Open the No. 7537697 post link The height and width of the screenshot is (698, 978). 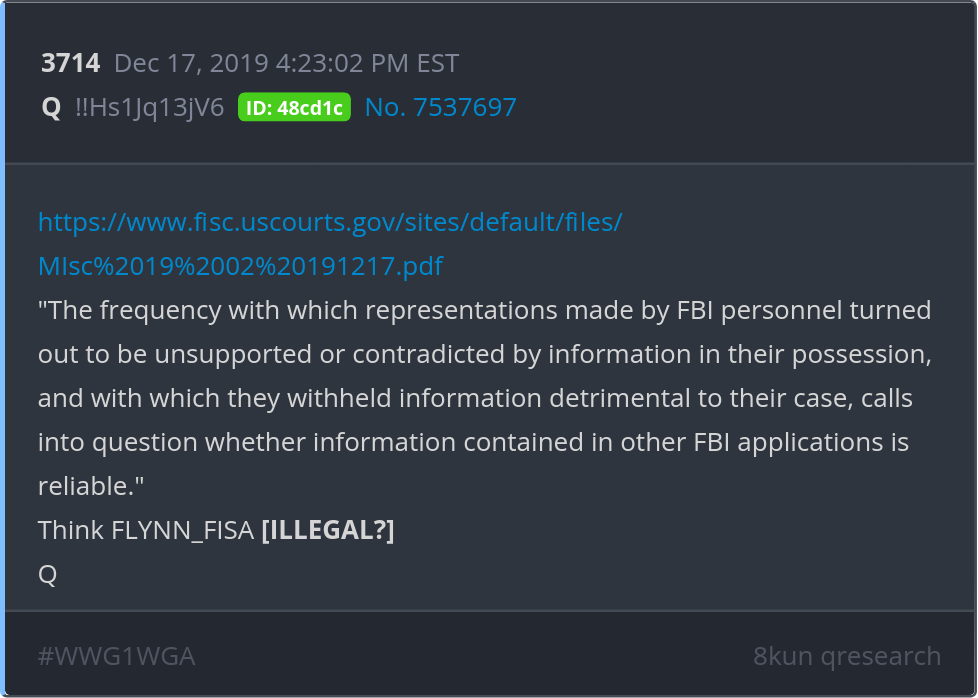click(x=440, y=107)
